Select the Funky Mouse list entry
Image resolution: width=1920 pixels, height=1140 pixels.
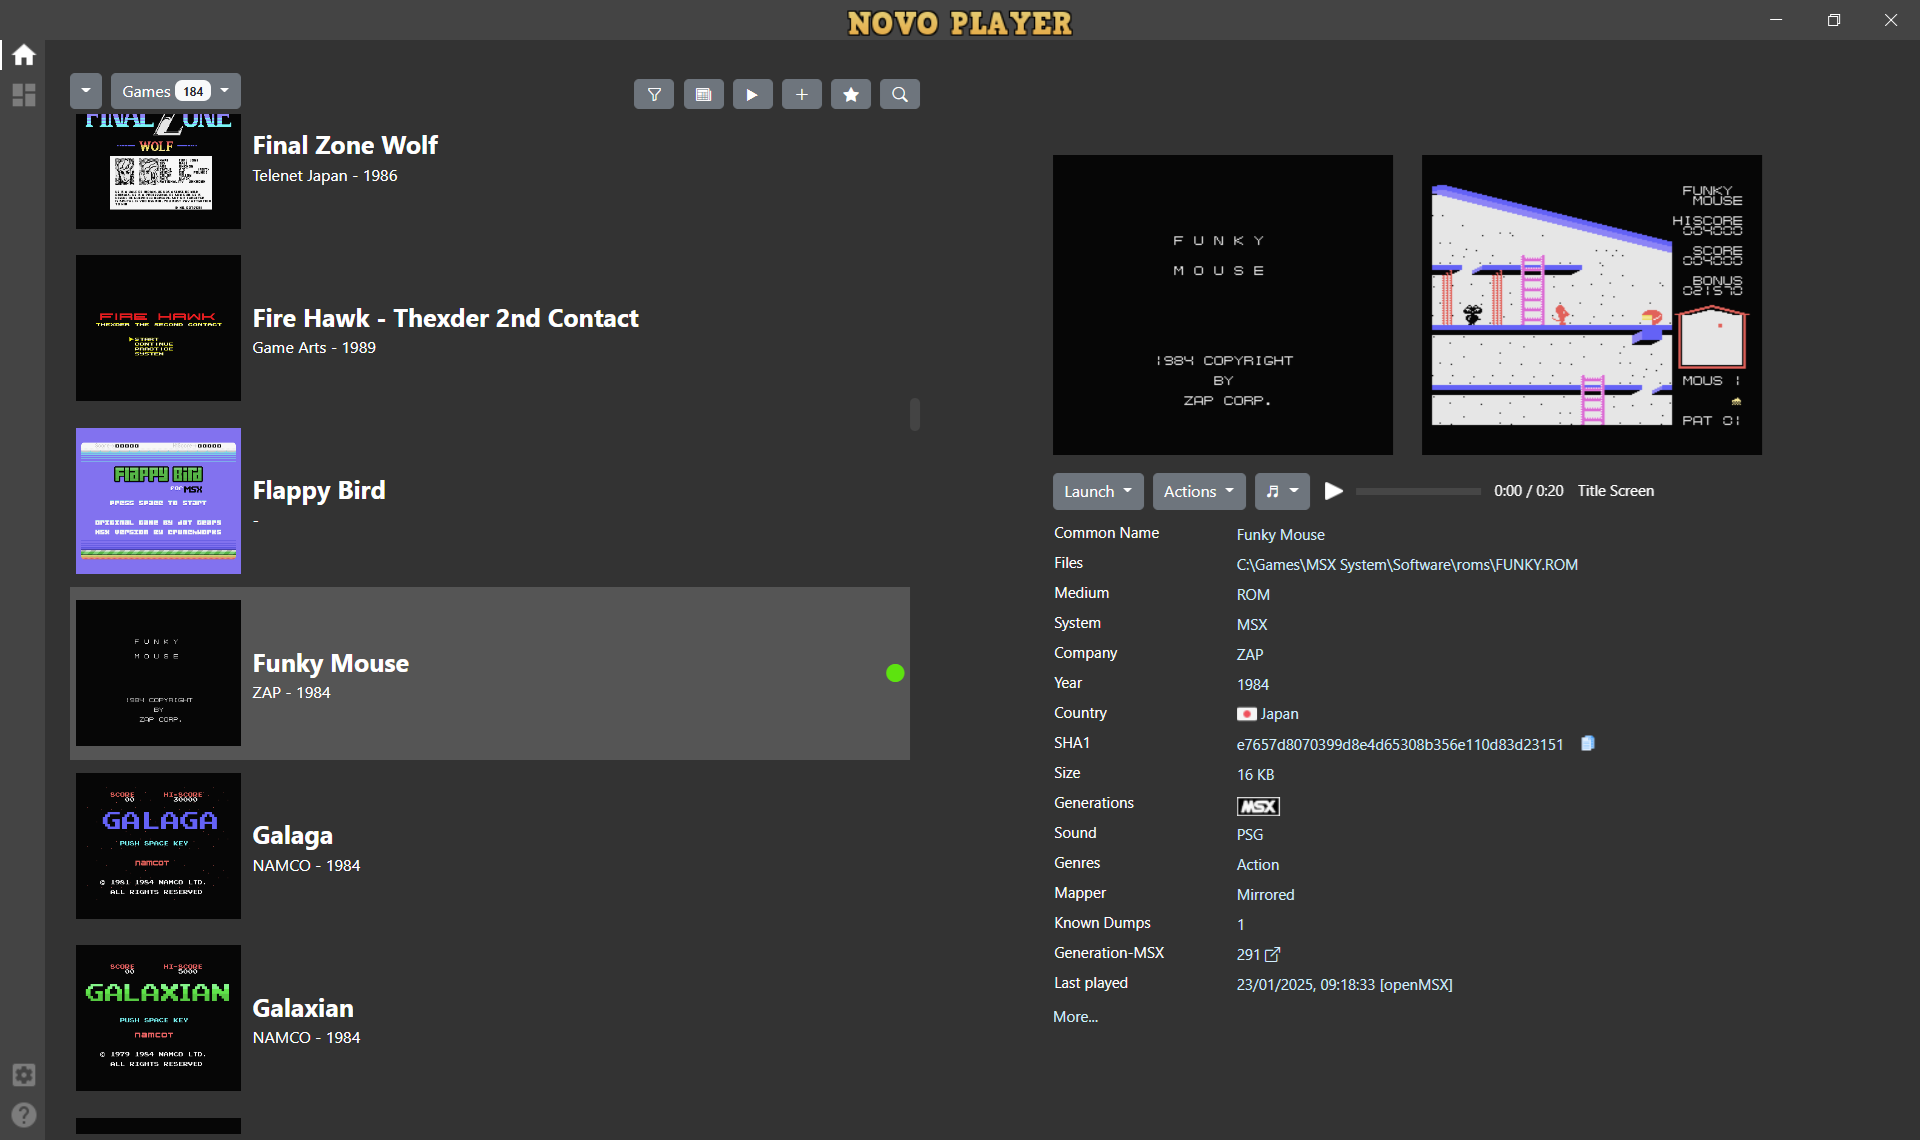[490, 673]
